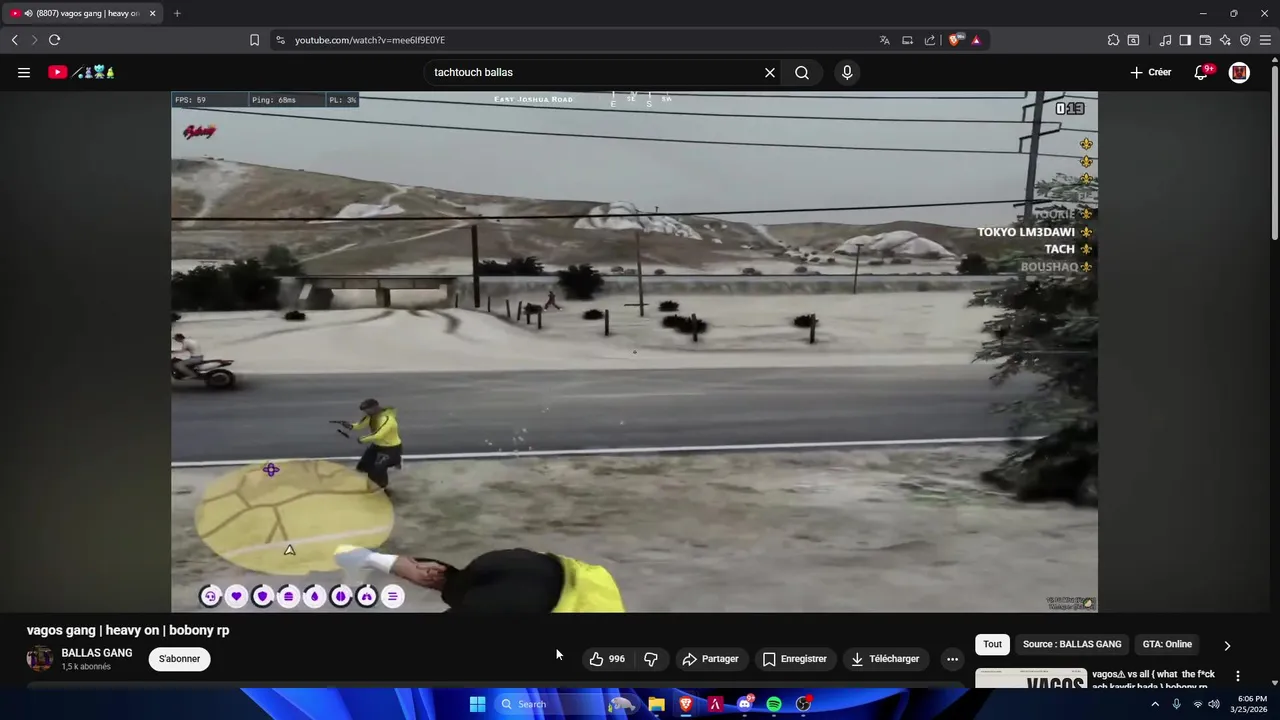Open the vagos vs all recommended video title
Viewport: 1280px width, 720px height.
pyautogui.click(x=1154, y=680)
